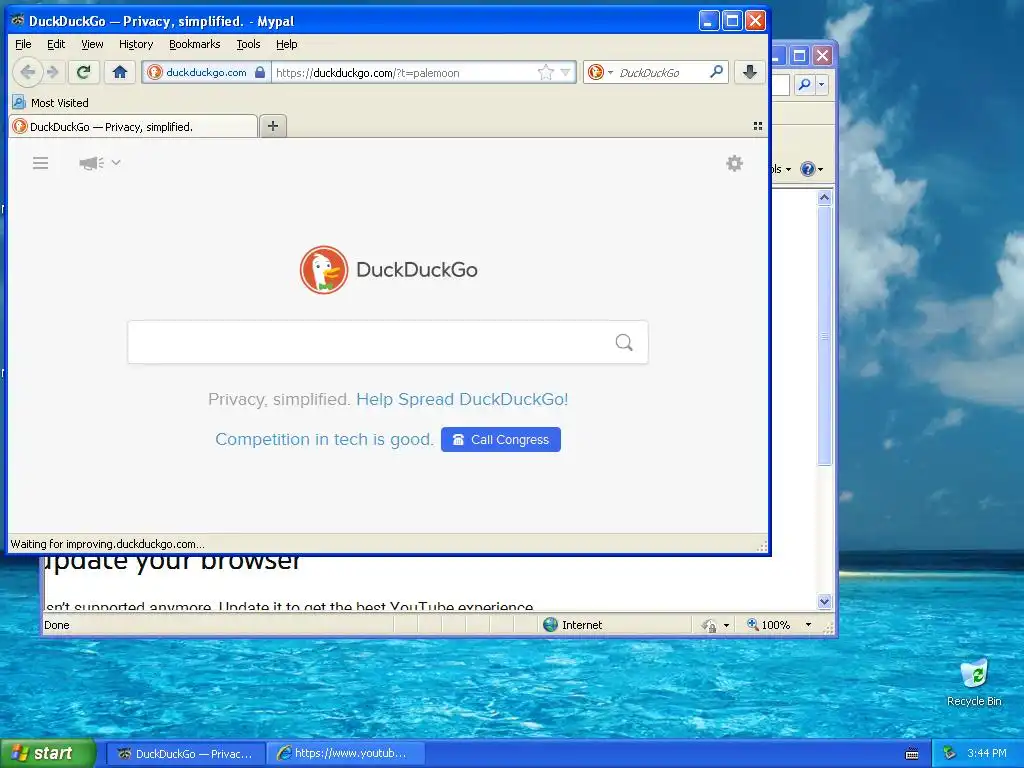Open the Competition in tech is good link
Viewport: 1024px width, 768px height.
point(324,440)
